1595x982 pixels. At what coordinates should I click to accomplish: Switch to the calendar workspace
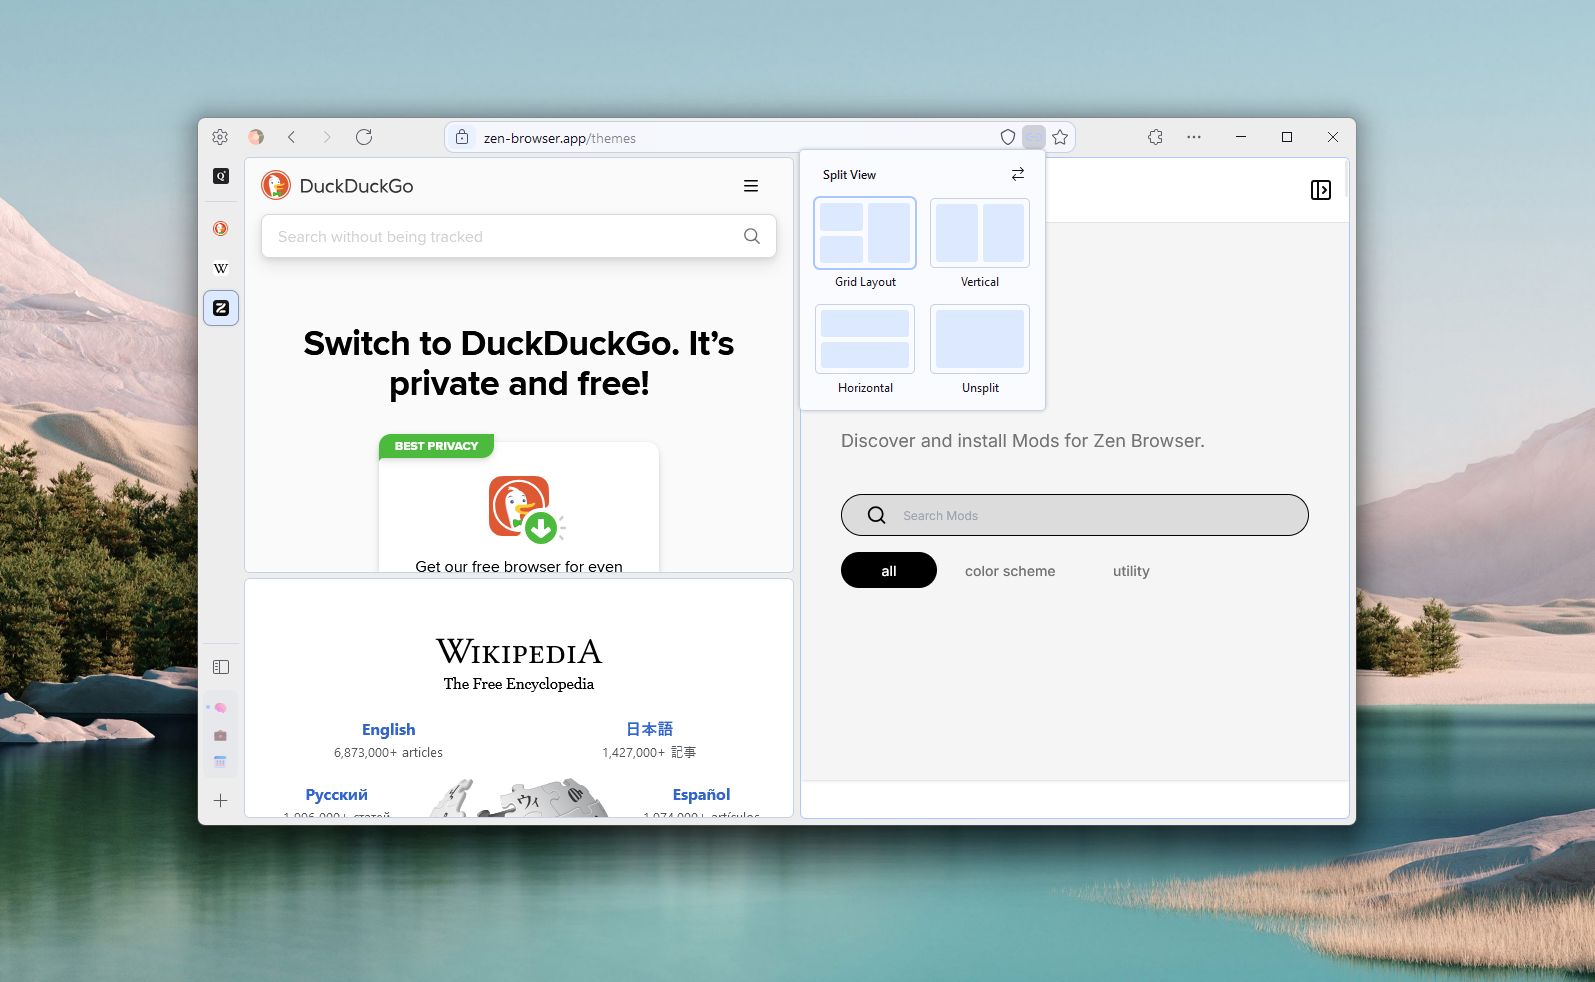click(x=220, y=761)
